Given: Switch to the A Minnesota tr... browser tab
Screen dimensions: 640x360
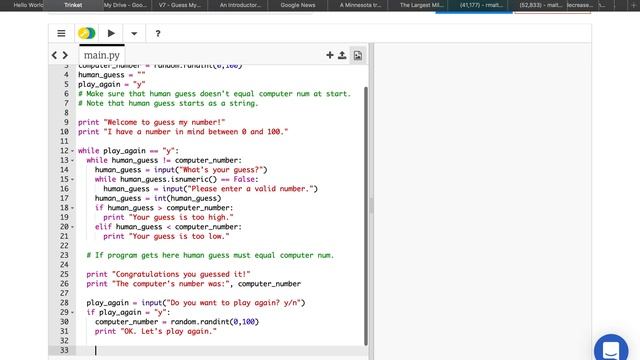Looking at the screenshot, I should 360,5.
